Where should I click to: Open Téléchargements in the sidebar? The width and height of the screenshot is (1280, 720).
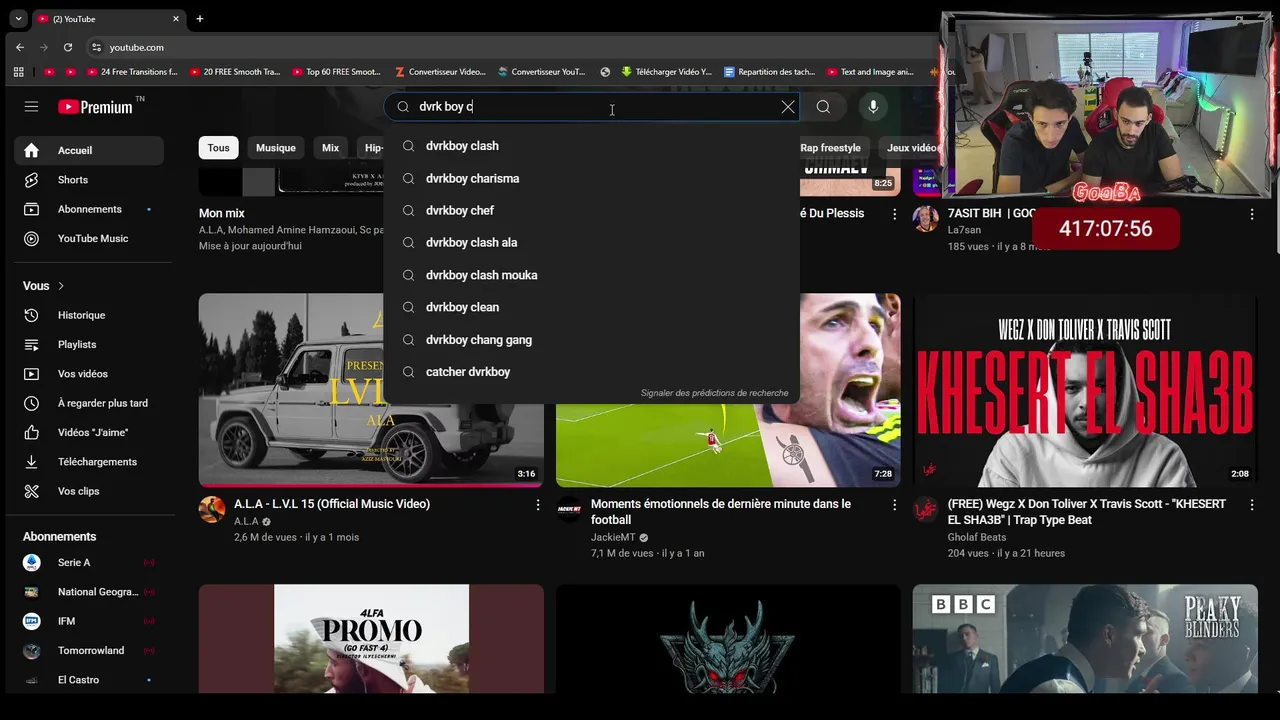click(89, 462)
